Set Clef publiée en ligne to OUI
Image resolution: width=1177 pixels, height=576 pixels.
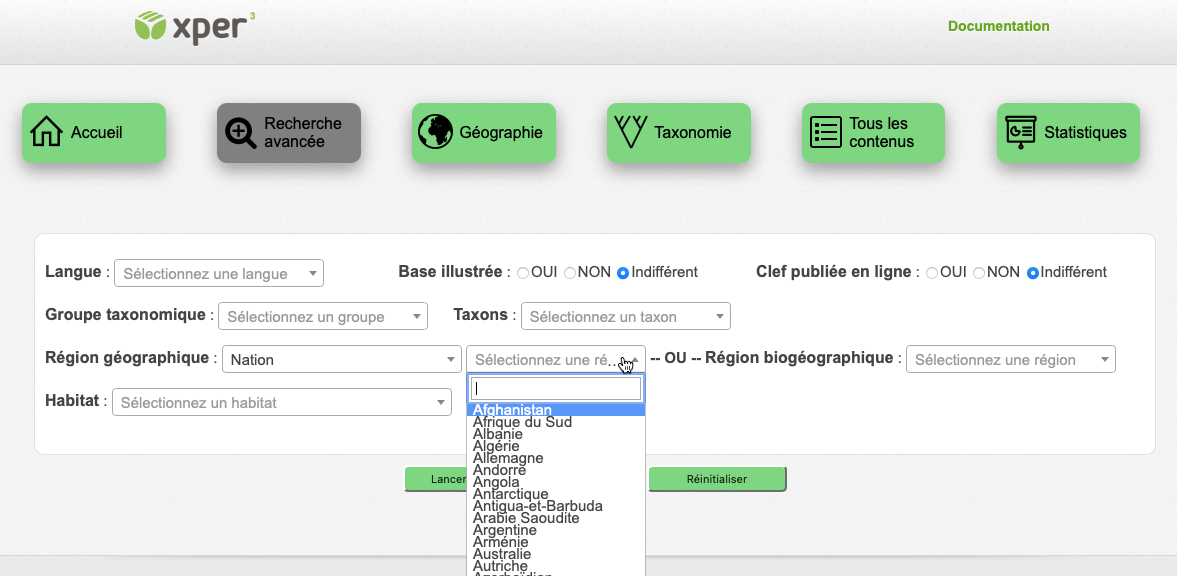pos(932,273)
